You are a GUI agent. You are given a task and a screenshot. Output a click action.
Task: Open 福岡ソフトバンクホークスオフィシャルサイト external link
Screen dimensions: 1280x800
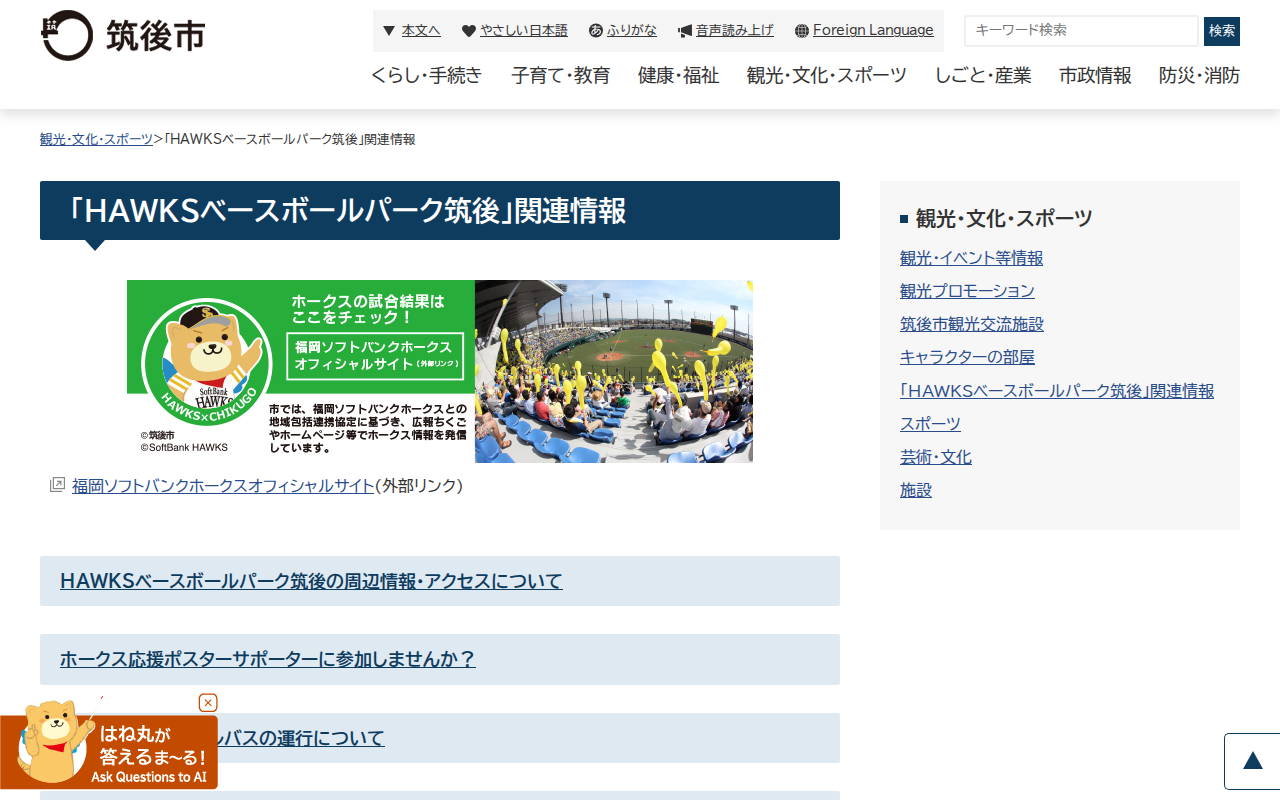tap(223, 486)
